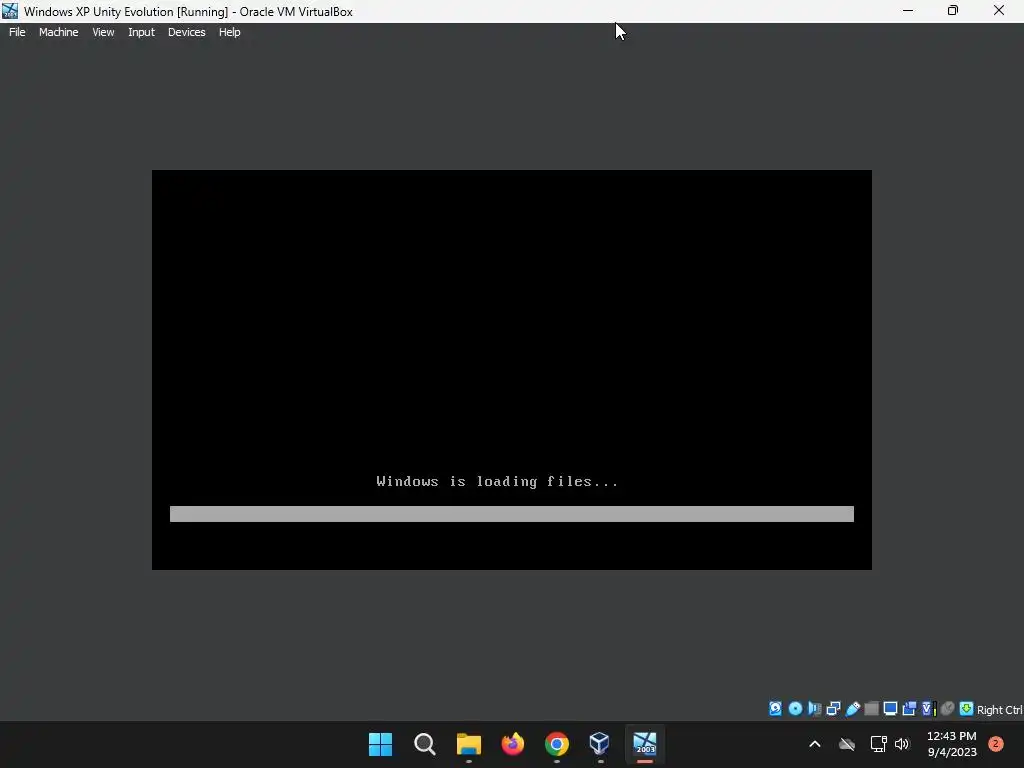Image resolution: width=1024 pixels, height=768 pixels.
Task: Click the Right Ctrl host key label
Action: point(999,710)
